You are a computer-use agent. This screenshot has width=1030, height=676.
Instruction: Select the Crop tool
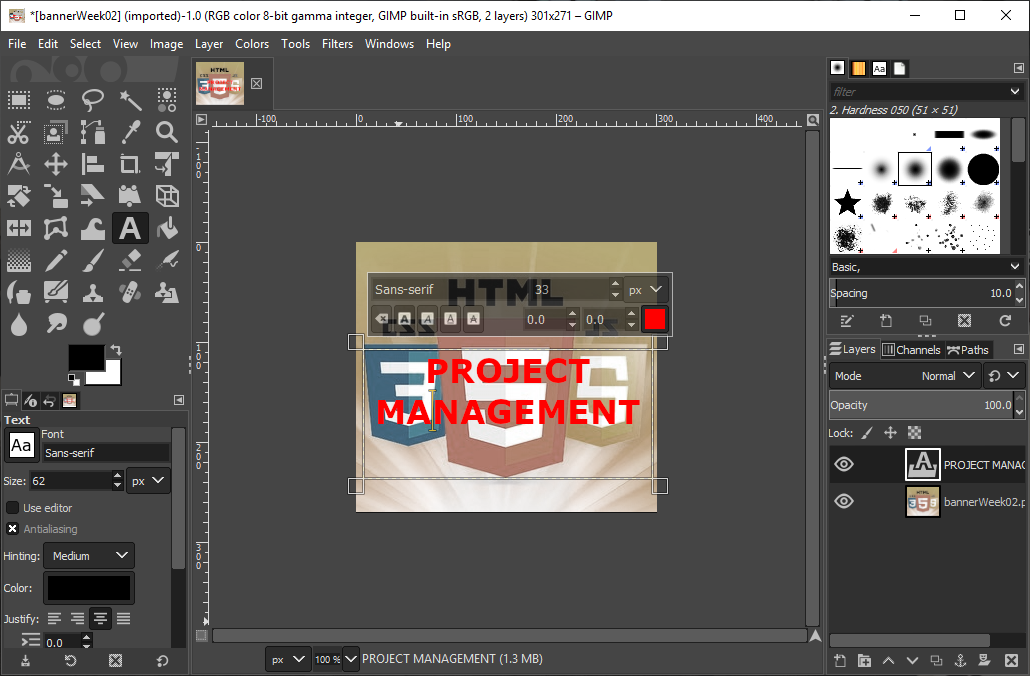130,164
